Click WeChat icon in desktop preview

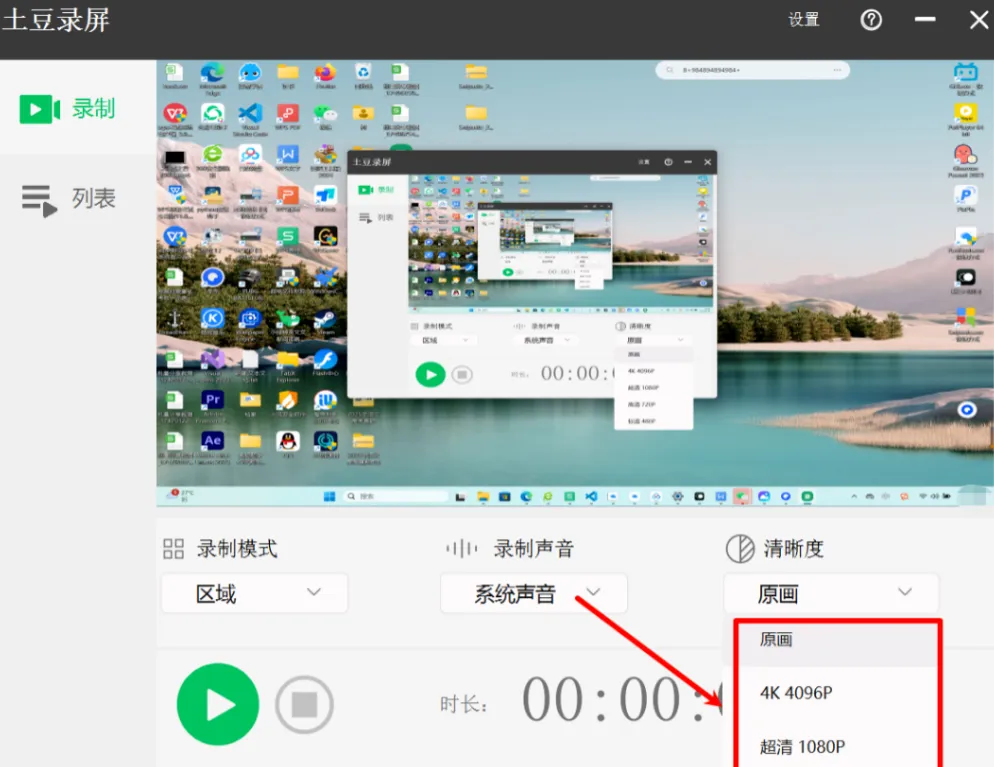pyautogui.click(x=325, y=113)
